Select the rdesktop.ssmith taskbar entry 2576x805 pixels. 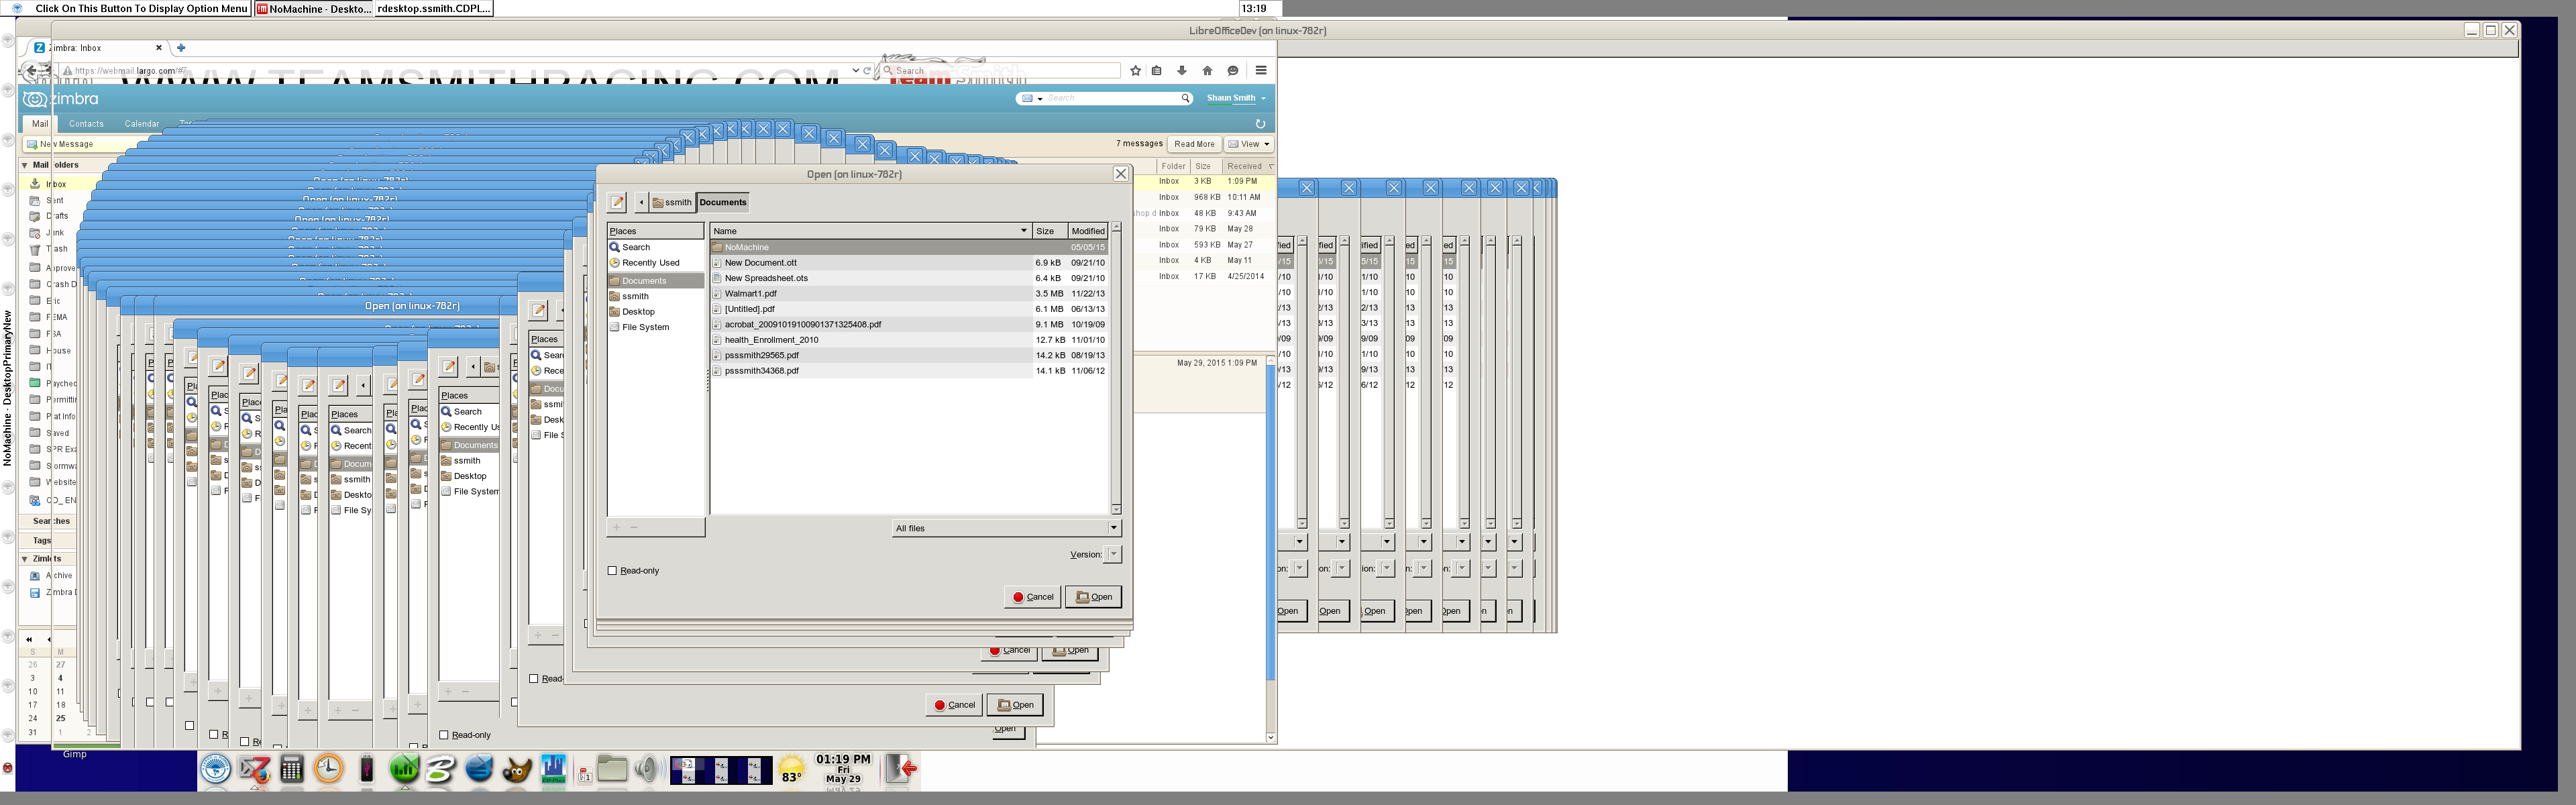coord(434,9)
